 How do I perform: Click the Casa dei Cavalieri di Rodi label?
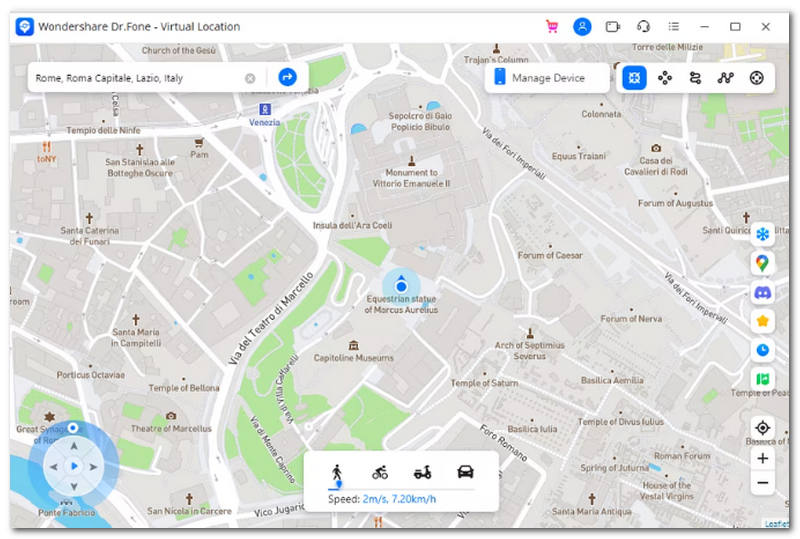(x=656, y=166)
